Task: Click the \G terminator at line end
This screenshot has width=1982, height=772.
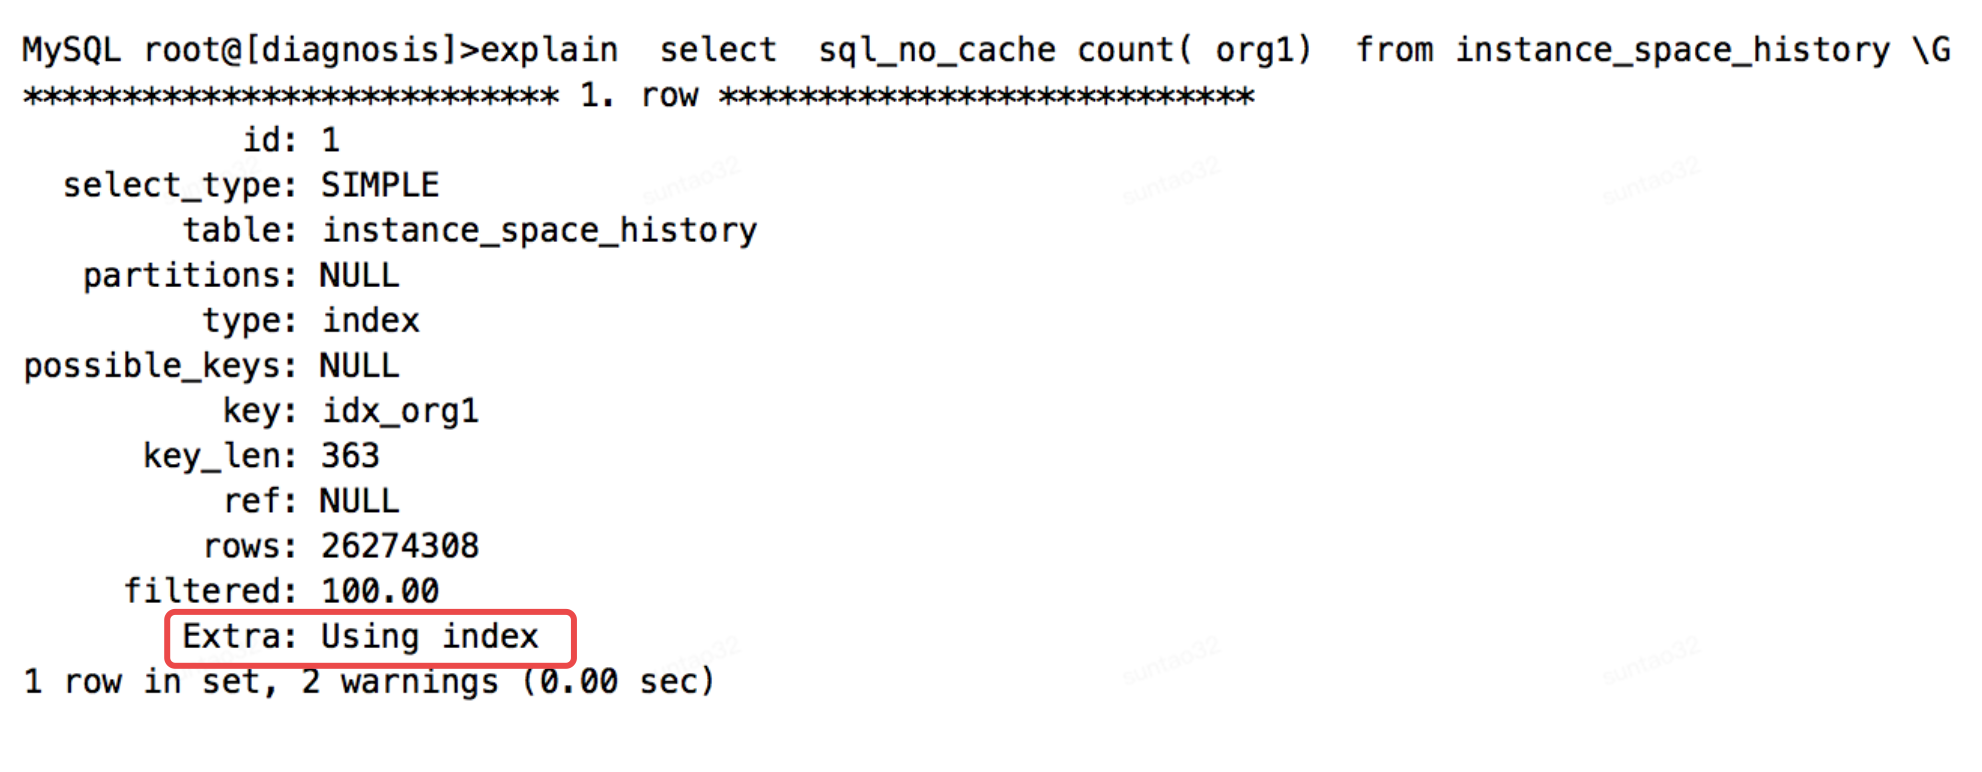Action: point(1931,49)
